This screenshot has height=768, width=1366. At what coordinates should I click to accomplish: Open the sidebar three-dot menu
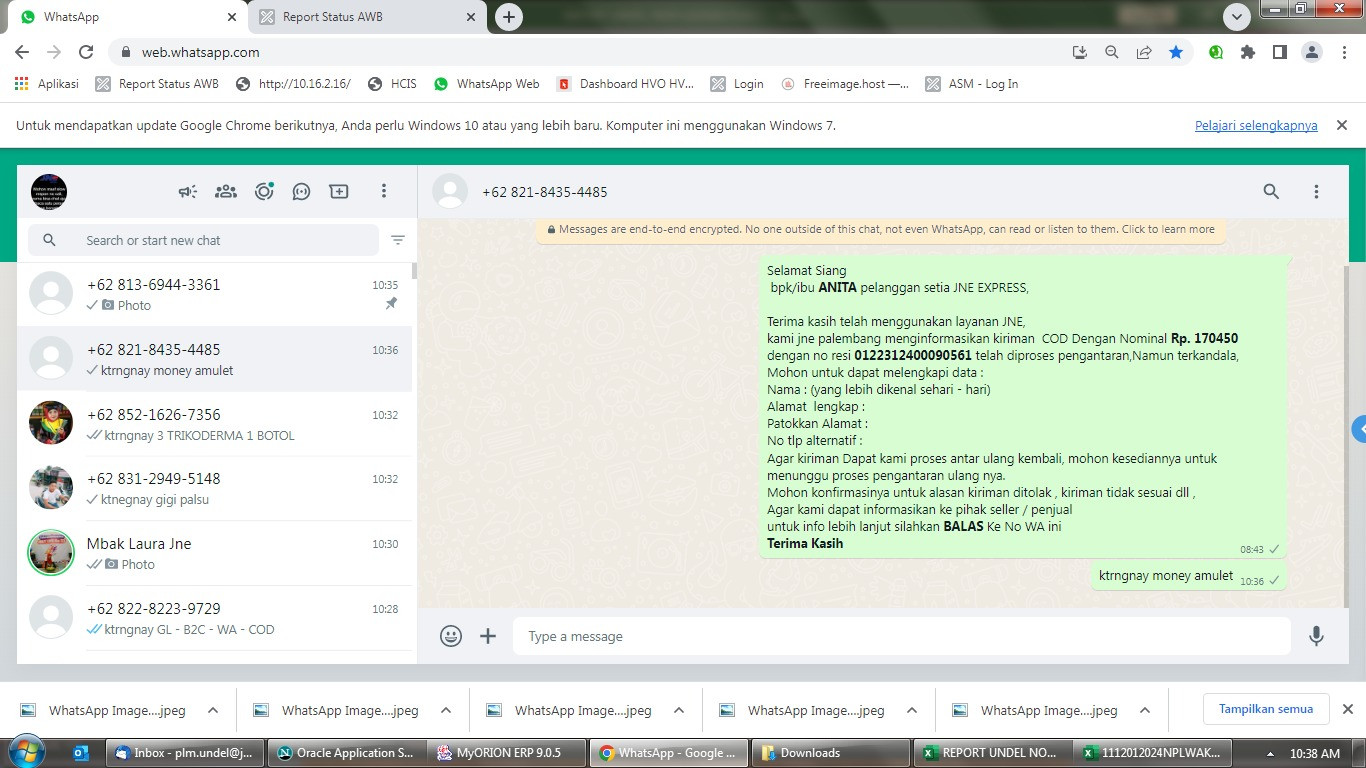pyautogui.click(x=384, y=191)
